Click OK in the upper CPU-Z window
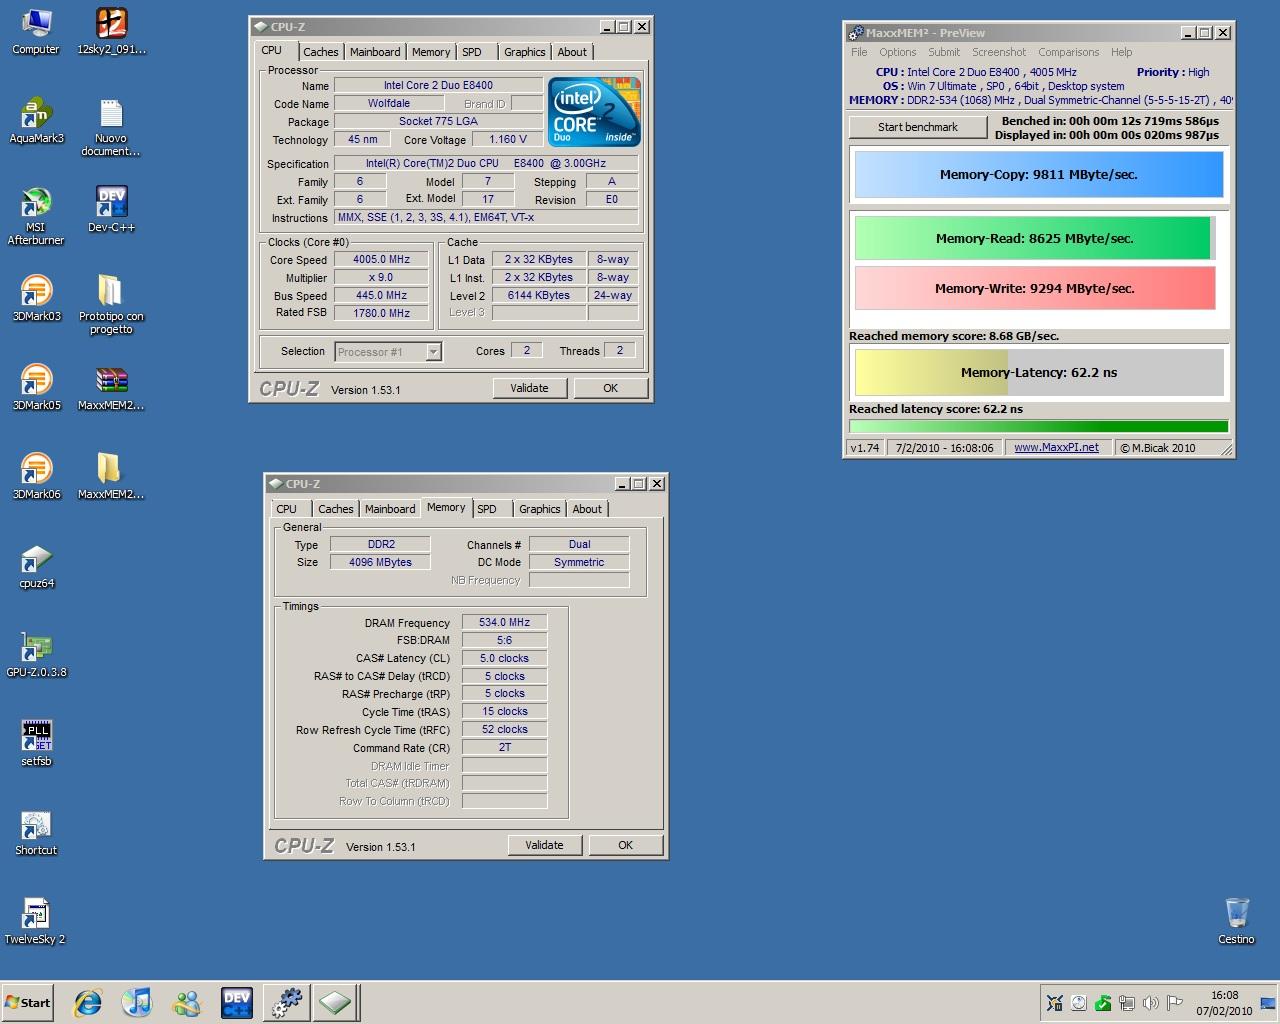 pos(610,388)
